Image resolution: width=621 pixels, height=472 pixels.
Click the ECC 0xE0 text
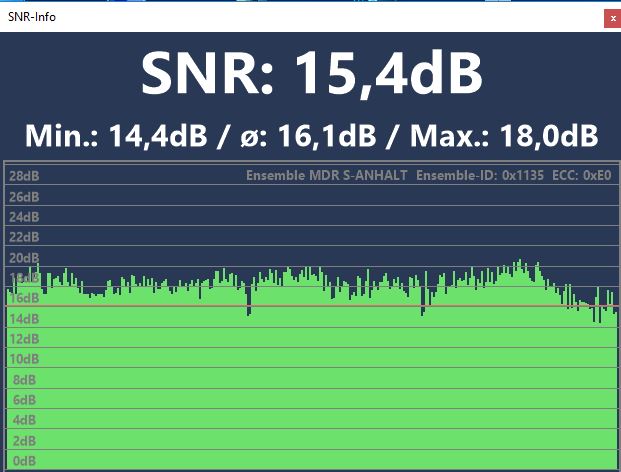[581, 175]
